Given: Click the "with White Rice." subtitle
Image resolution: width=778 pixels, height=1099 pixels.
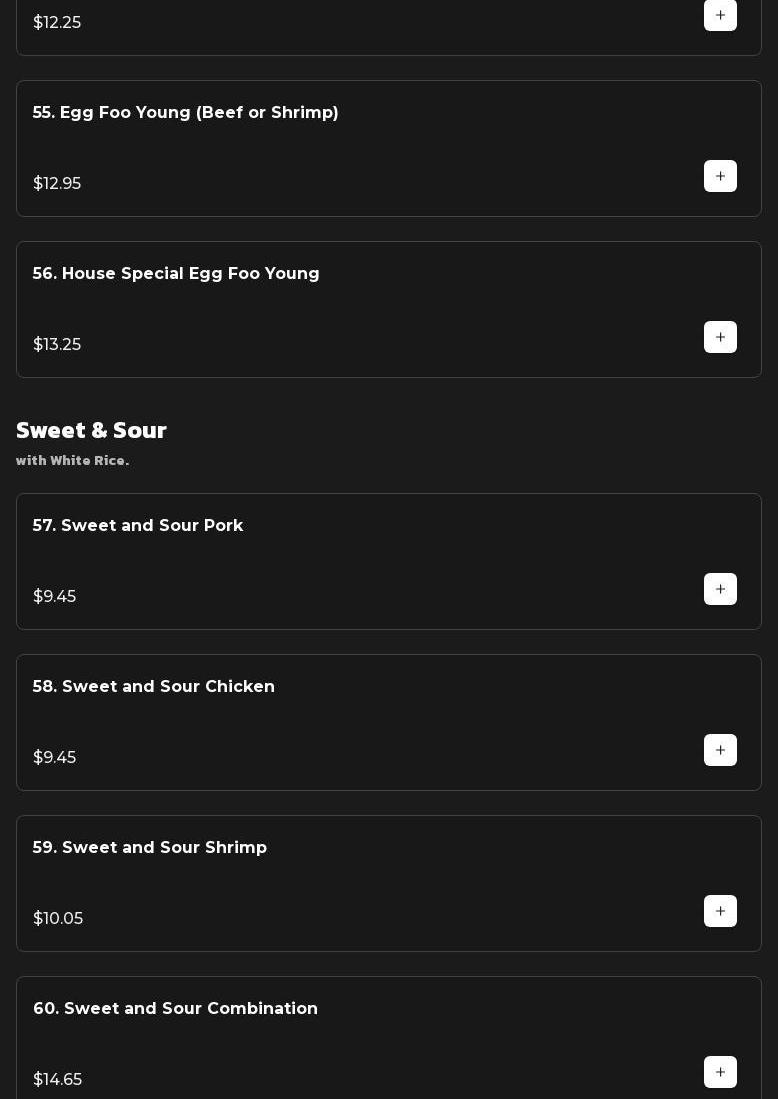Looking at the screenshot, I should tap(72, 461).
